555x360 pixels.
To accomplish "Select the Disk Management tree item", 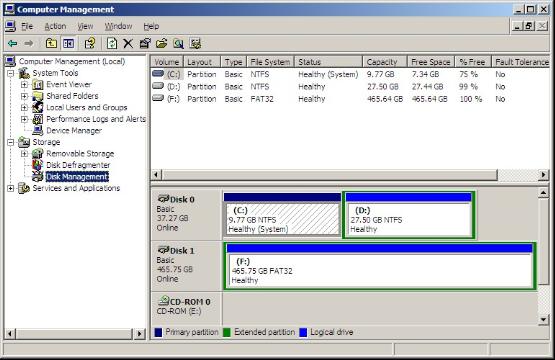I will pyautogui.click(x=77, y=177).
